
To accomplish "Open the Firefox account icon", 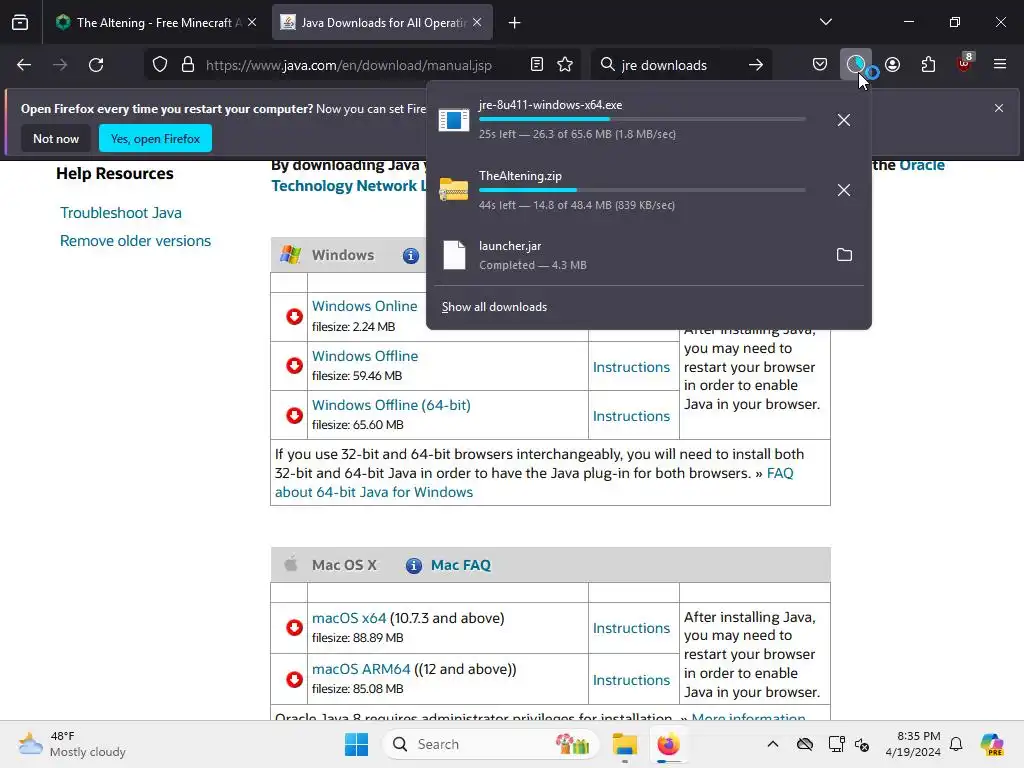I will coord(892,65).
